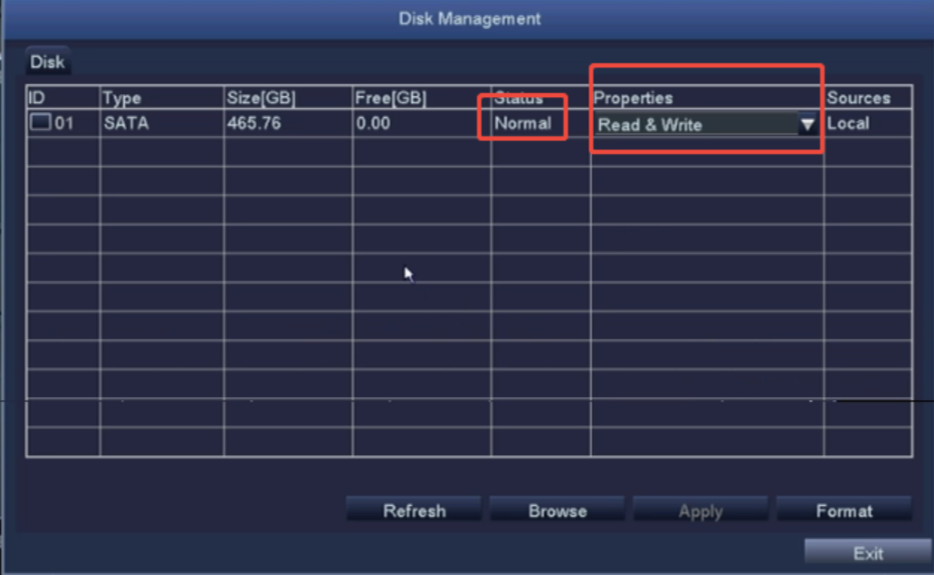This screenshot has height=575, width=934.
Task: Select the Free[GB] column header
Action: [x=390, y=98]
